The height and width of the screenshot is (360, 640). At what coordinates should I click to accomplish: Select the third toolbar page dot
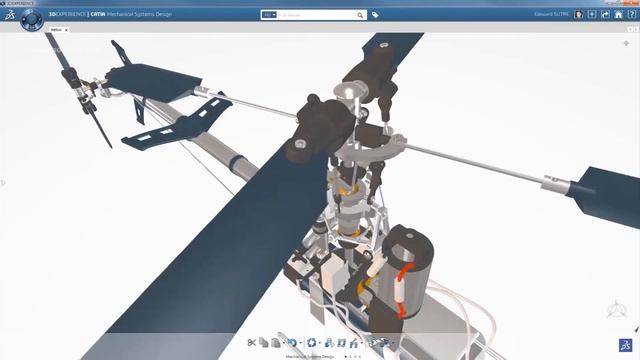tap(355, 357)
